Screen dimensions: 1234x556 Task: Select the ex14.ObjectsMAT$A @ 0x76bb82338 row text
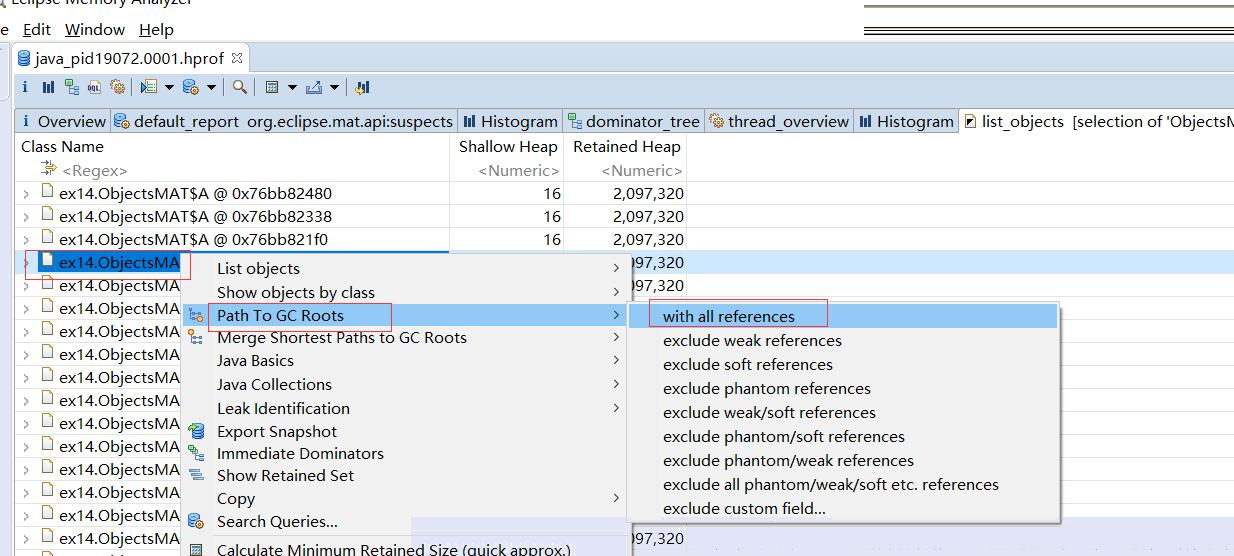[x=195, y=216]
